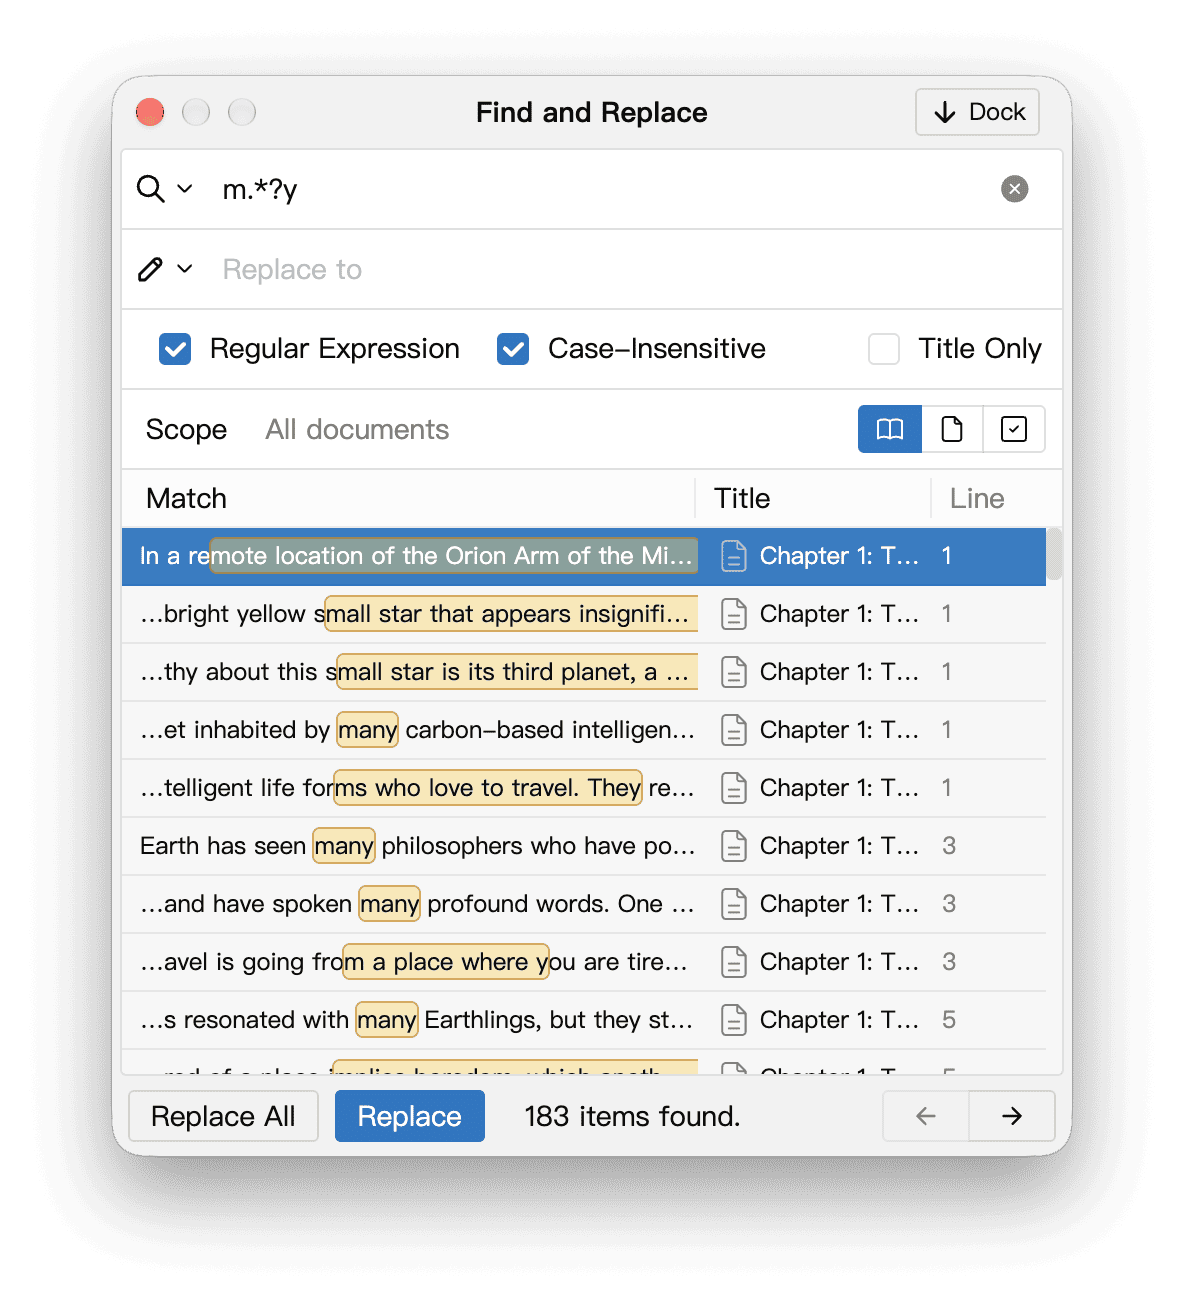Select the 'Earth has seen many' match
Viewport: 1184px width, 1304px height.
(x=584, y=846)
